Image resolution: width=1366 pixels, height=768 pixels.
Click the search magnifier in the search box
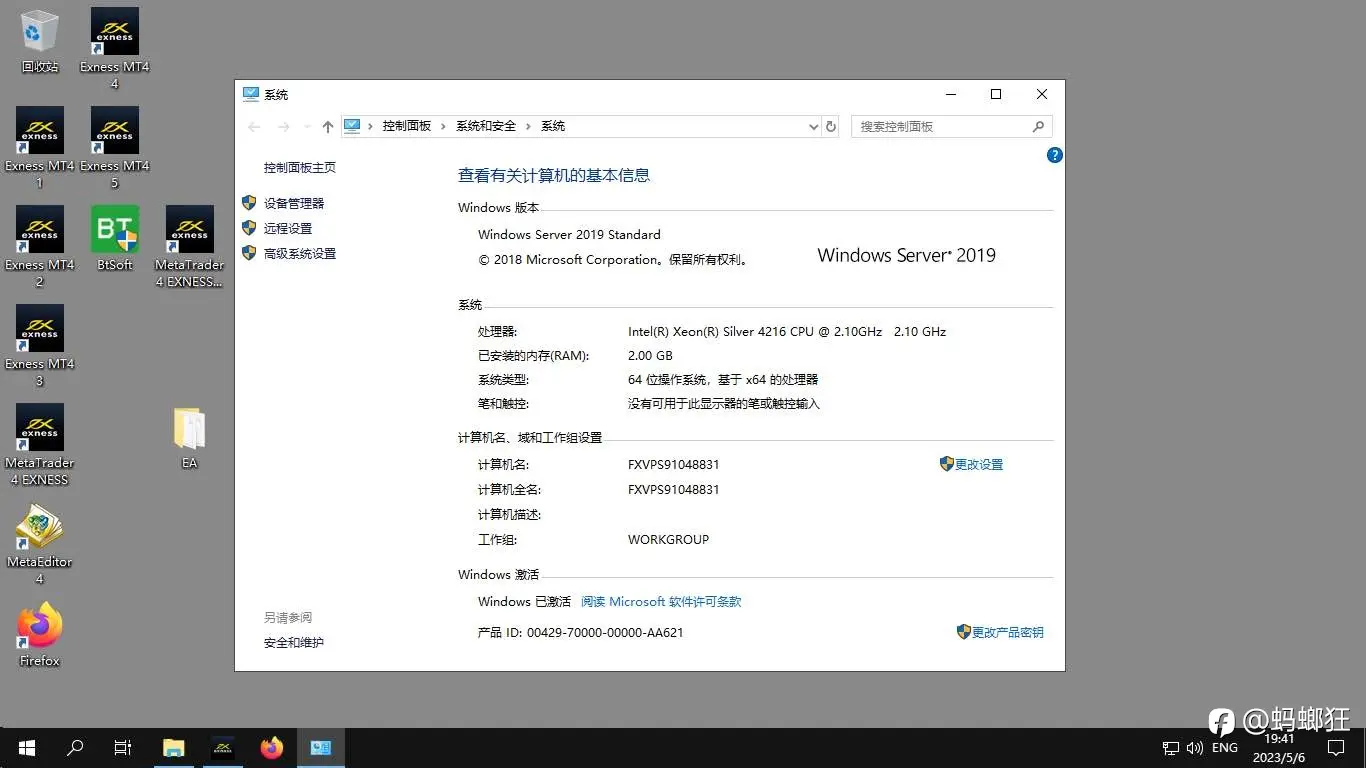point(1038,126)
